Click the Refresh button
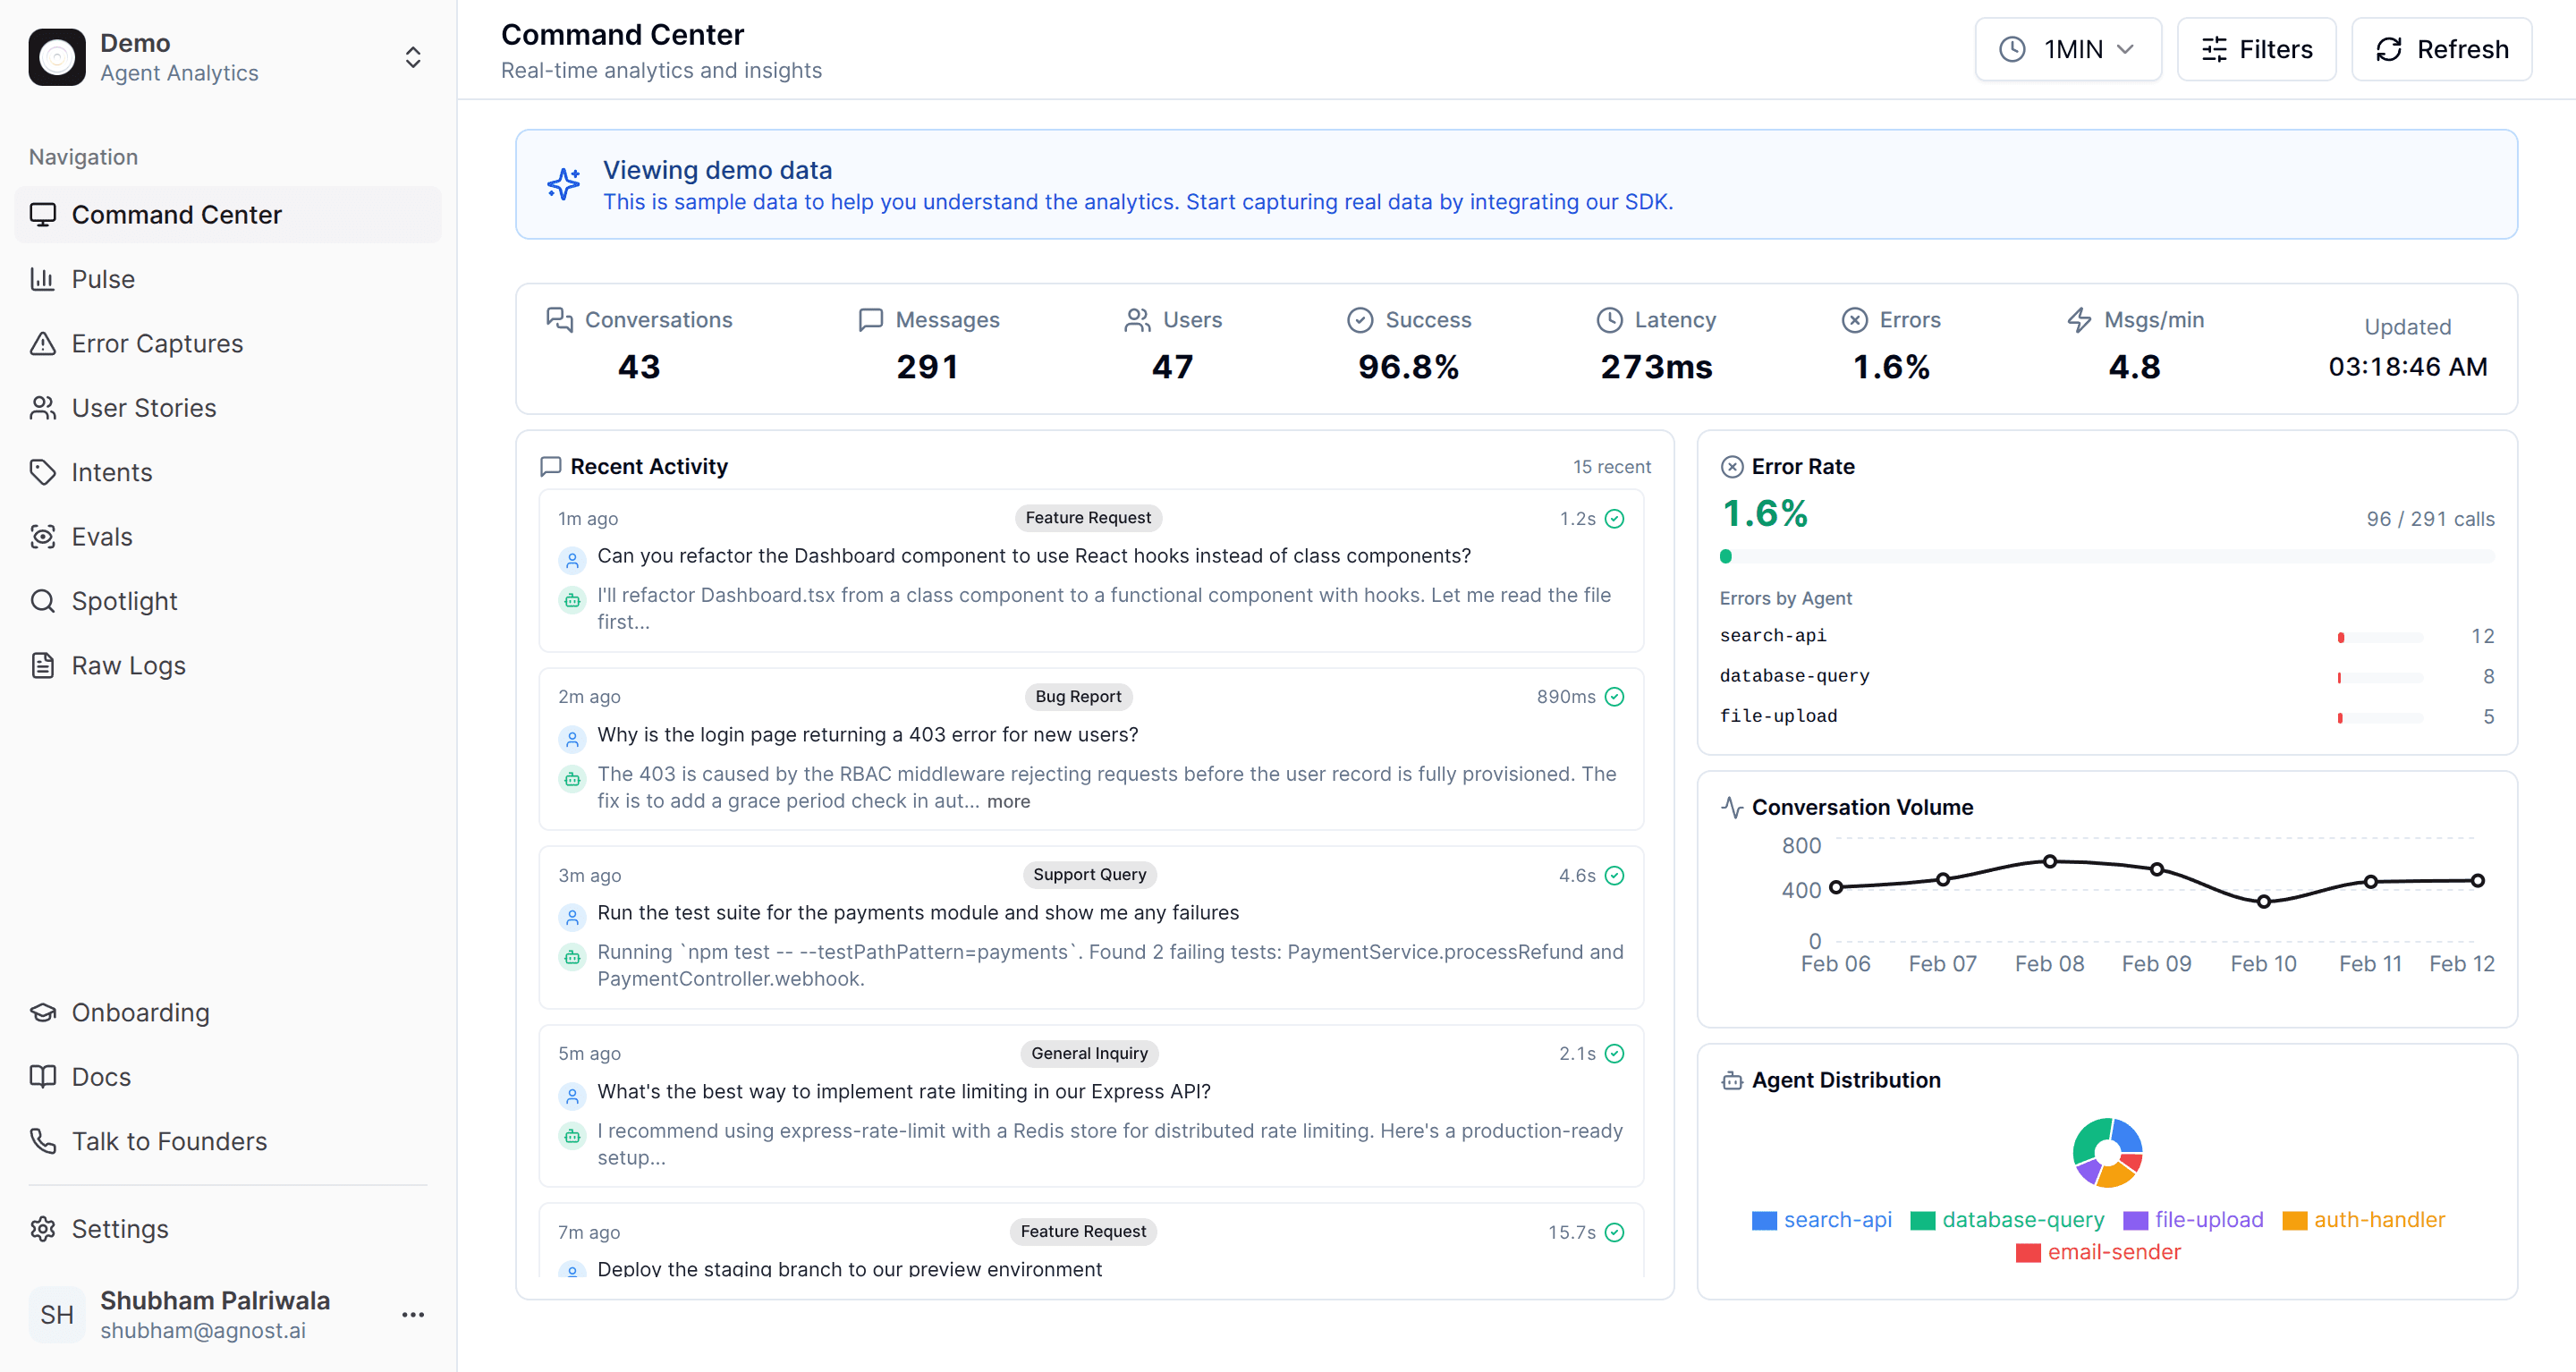Screen dimensions: 2576x1372 (x=2440, y=48)
